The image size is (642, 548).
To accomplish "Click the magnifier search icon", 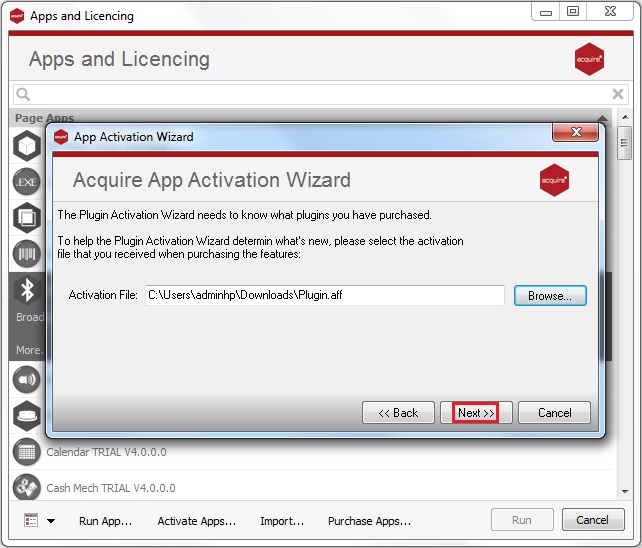I will [x=23, y=94].
